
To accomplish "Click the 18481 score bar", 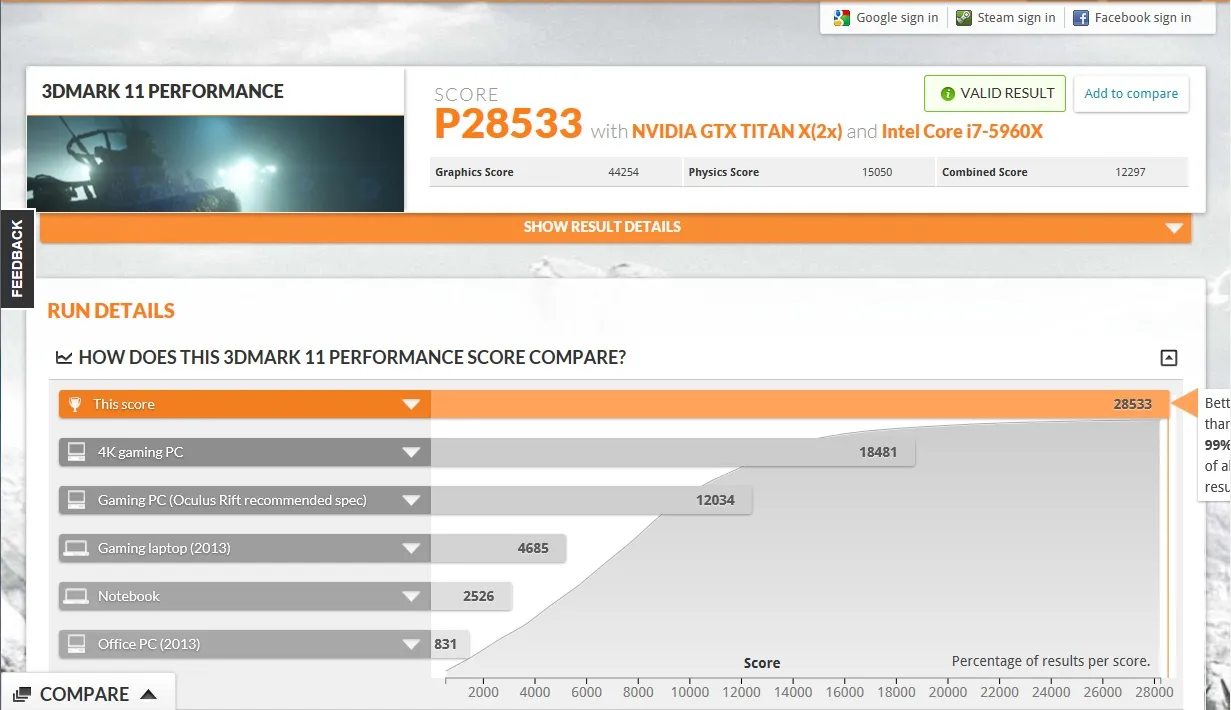I will pos(673,452).
